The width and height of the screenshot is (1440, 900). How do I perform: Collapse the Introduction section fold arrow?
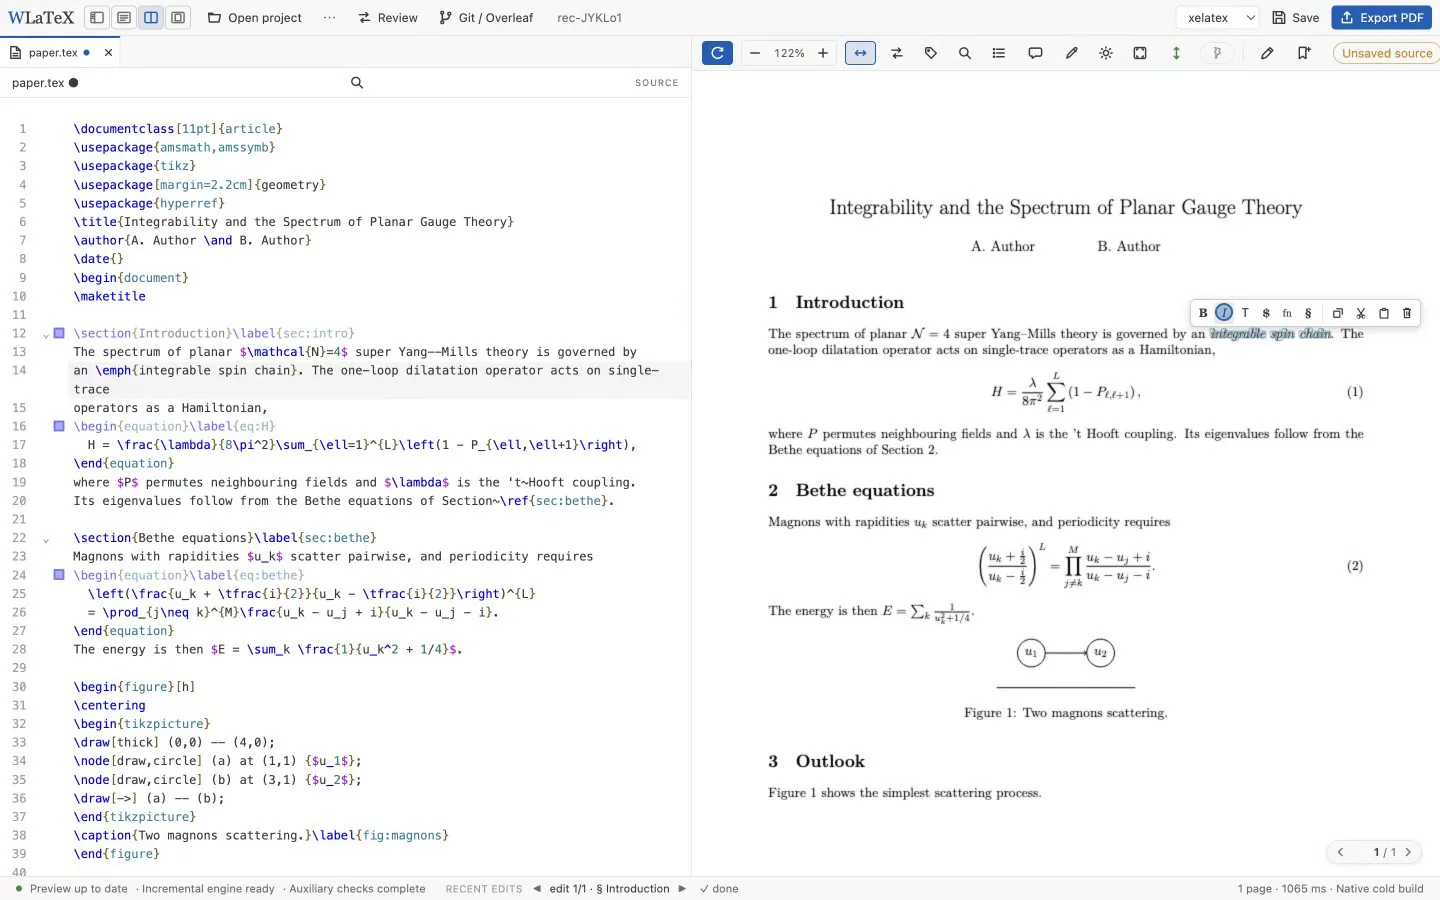point(46,335)
